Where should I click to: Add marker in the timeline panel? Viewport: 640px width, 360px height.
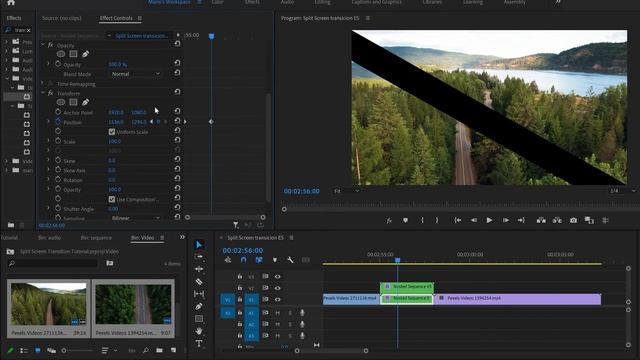[275, 260]
